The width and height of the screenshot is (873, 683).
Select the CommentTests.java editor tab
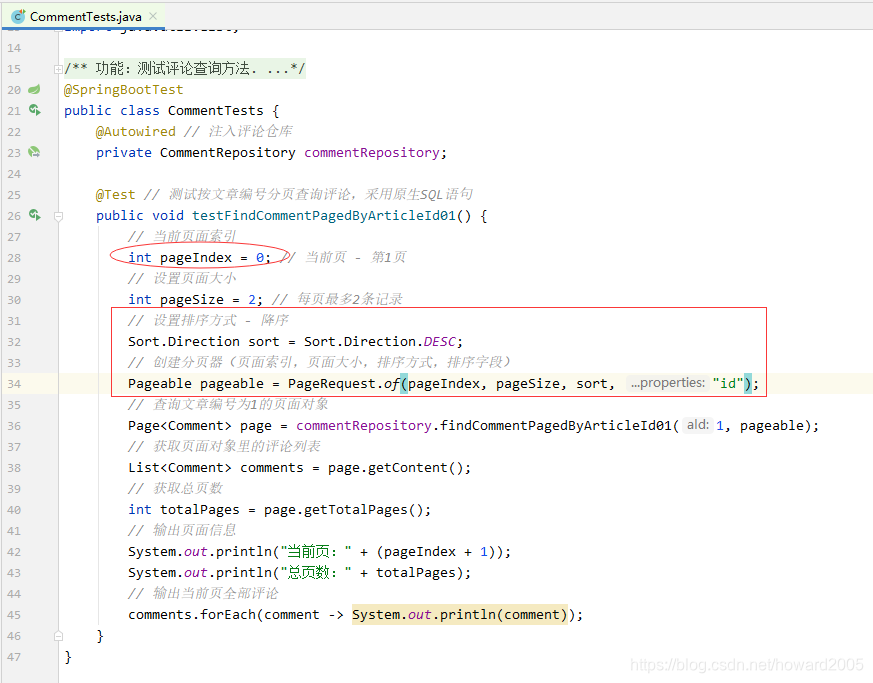84,17
